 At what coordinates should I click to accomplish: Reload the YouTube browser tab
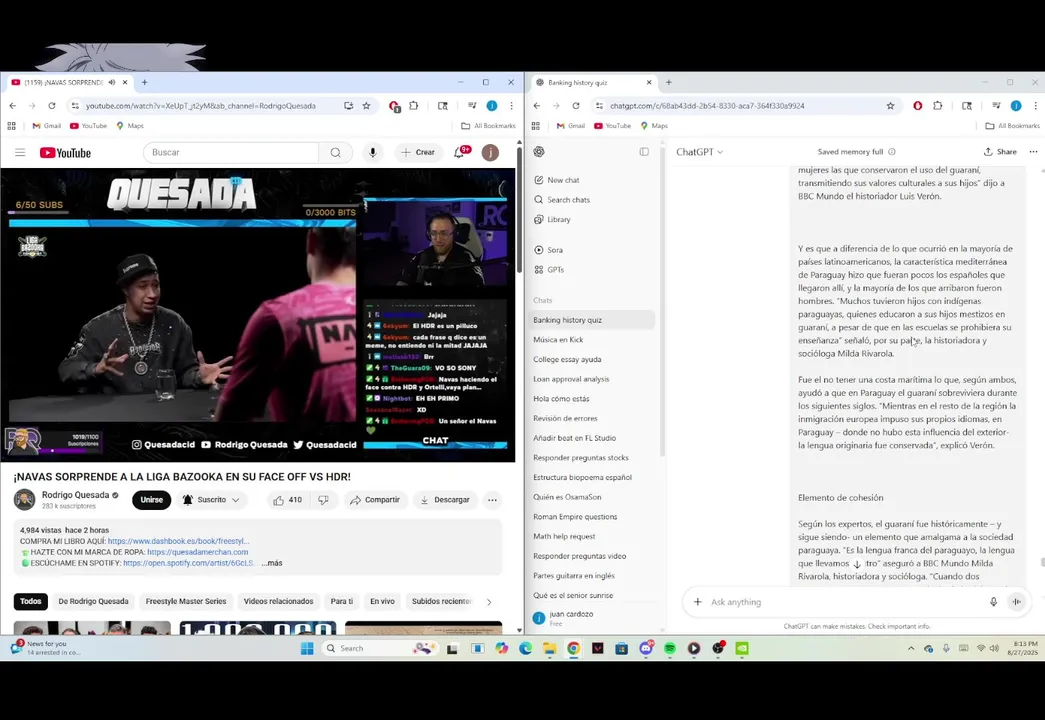click(x=51, y=105)
